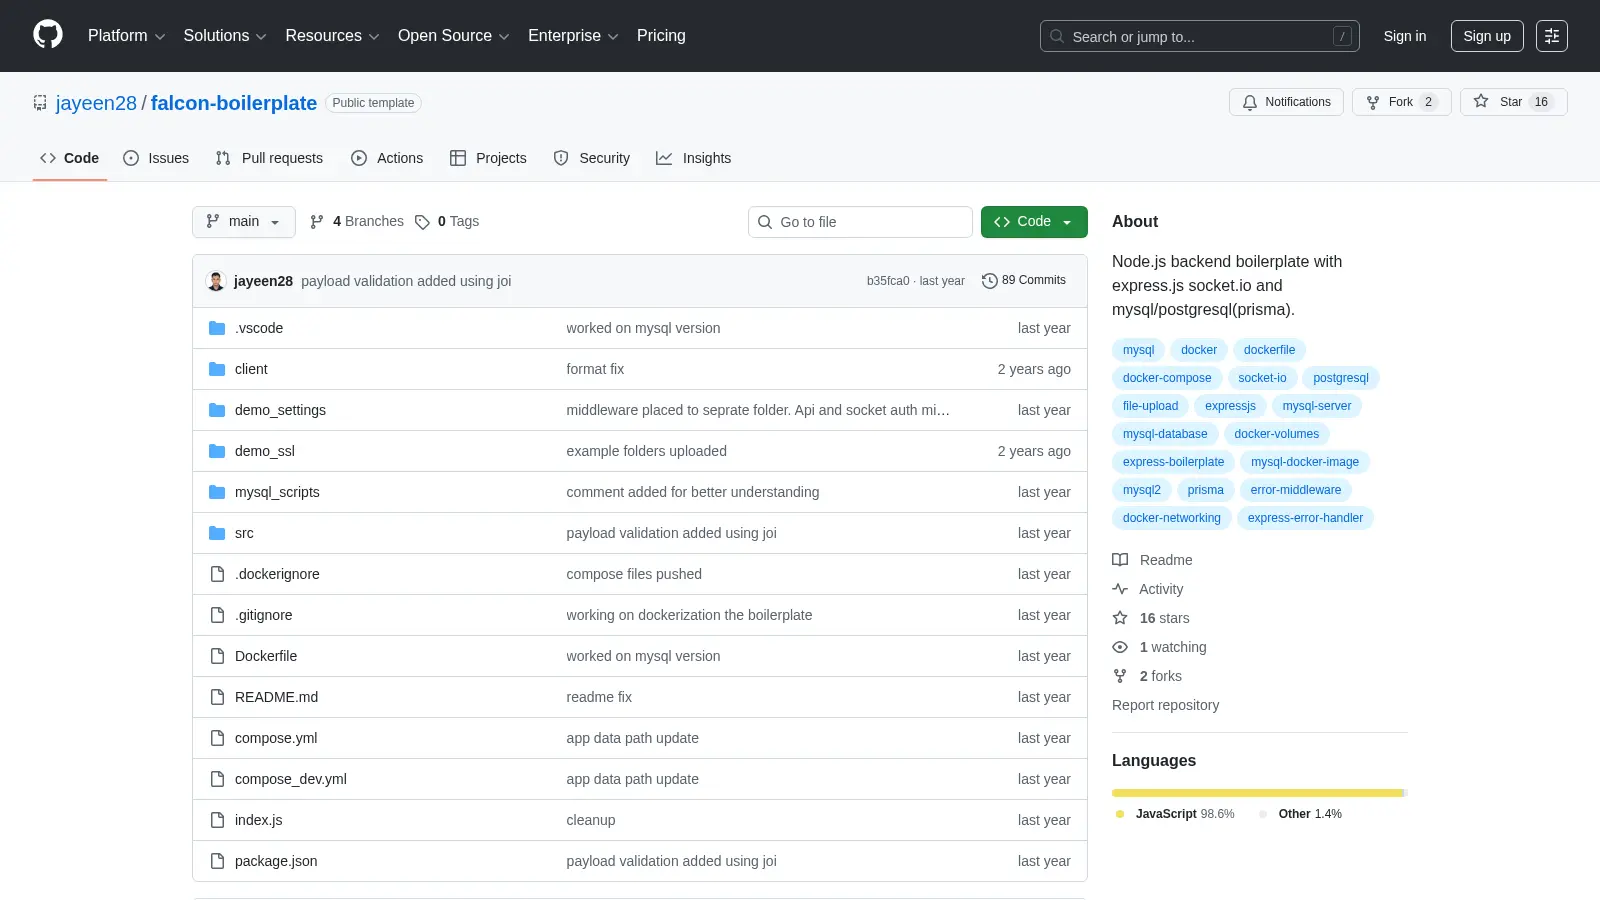Open the demo_ssl folder name
This screenshot has width=1600, height=900.
coord(265,451)
